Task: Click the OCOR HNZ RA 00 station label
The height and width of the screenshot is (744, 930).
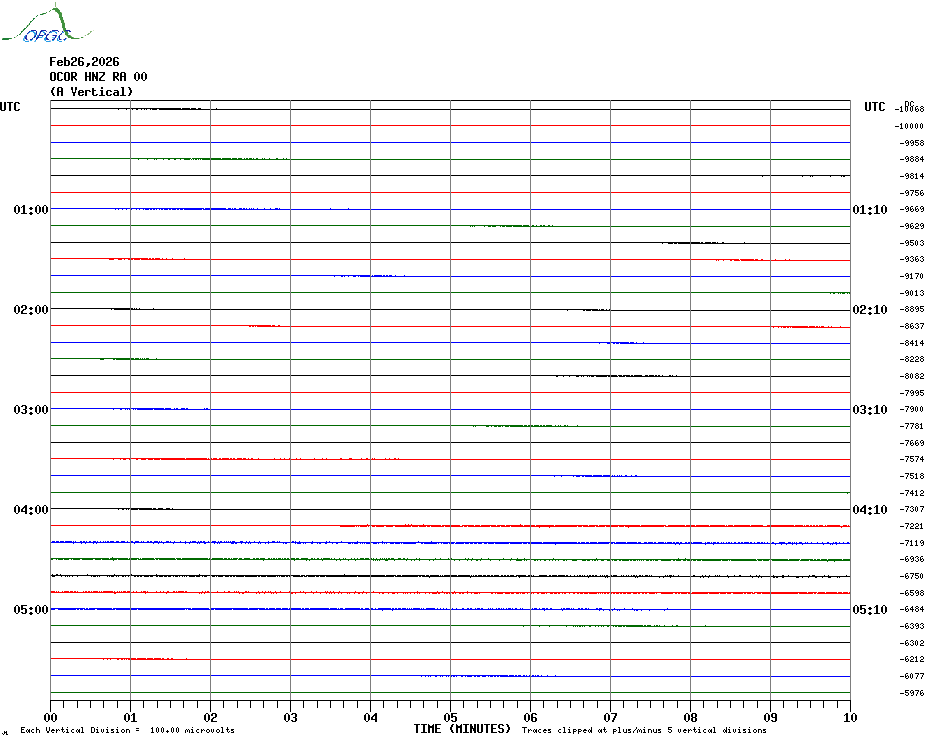Action: [98, 77]
